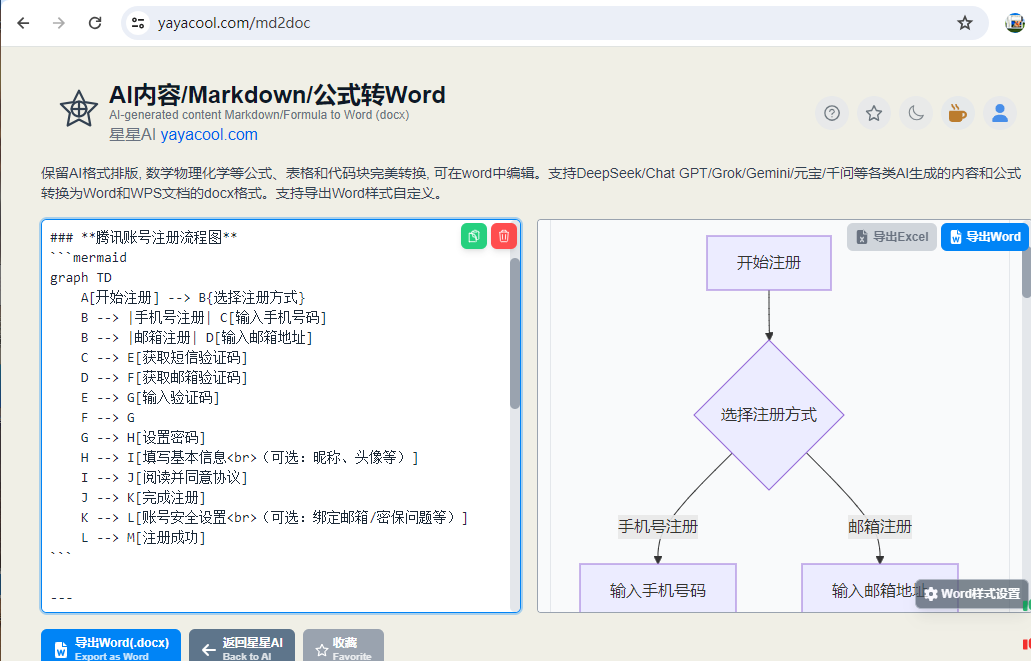Copy editor content with green copy icon
The width and height of the screenshot is (1031, 661).
[474, 236]
